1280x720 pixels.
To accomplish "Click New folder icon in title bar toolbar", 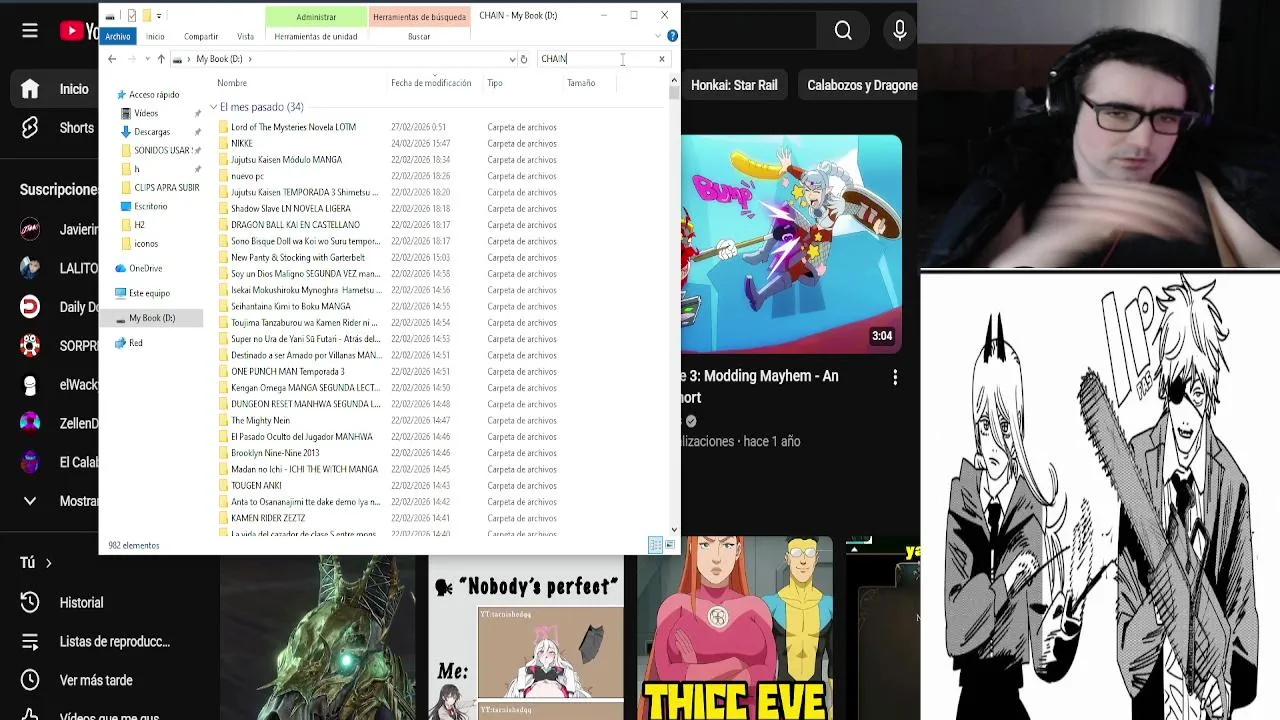I will pos(146,16).
